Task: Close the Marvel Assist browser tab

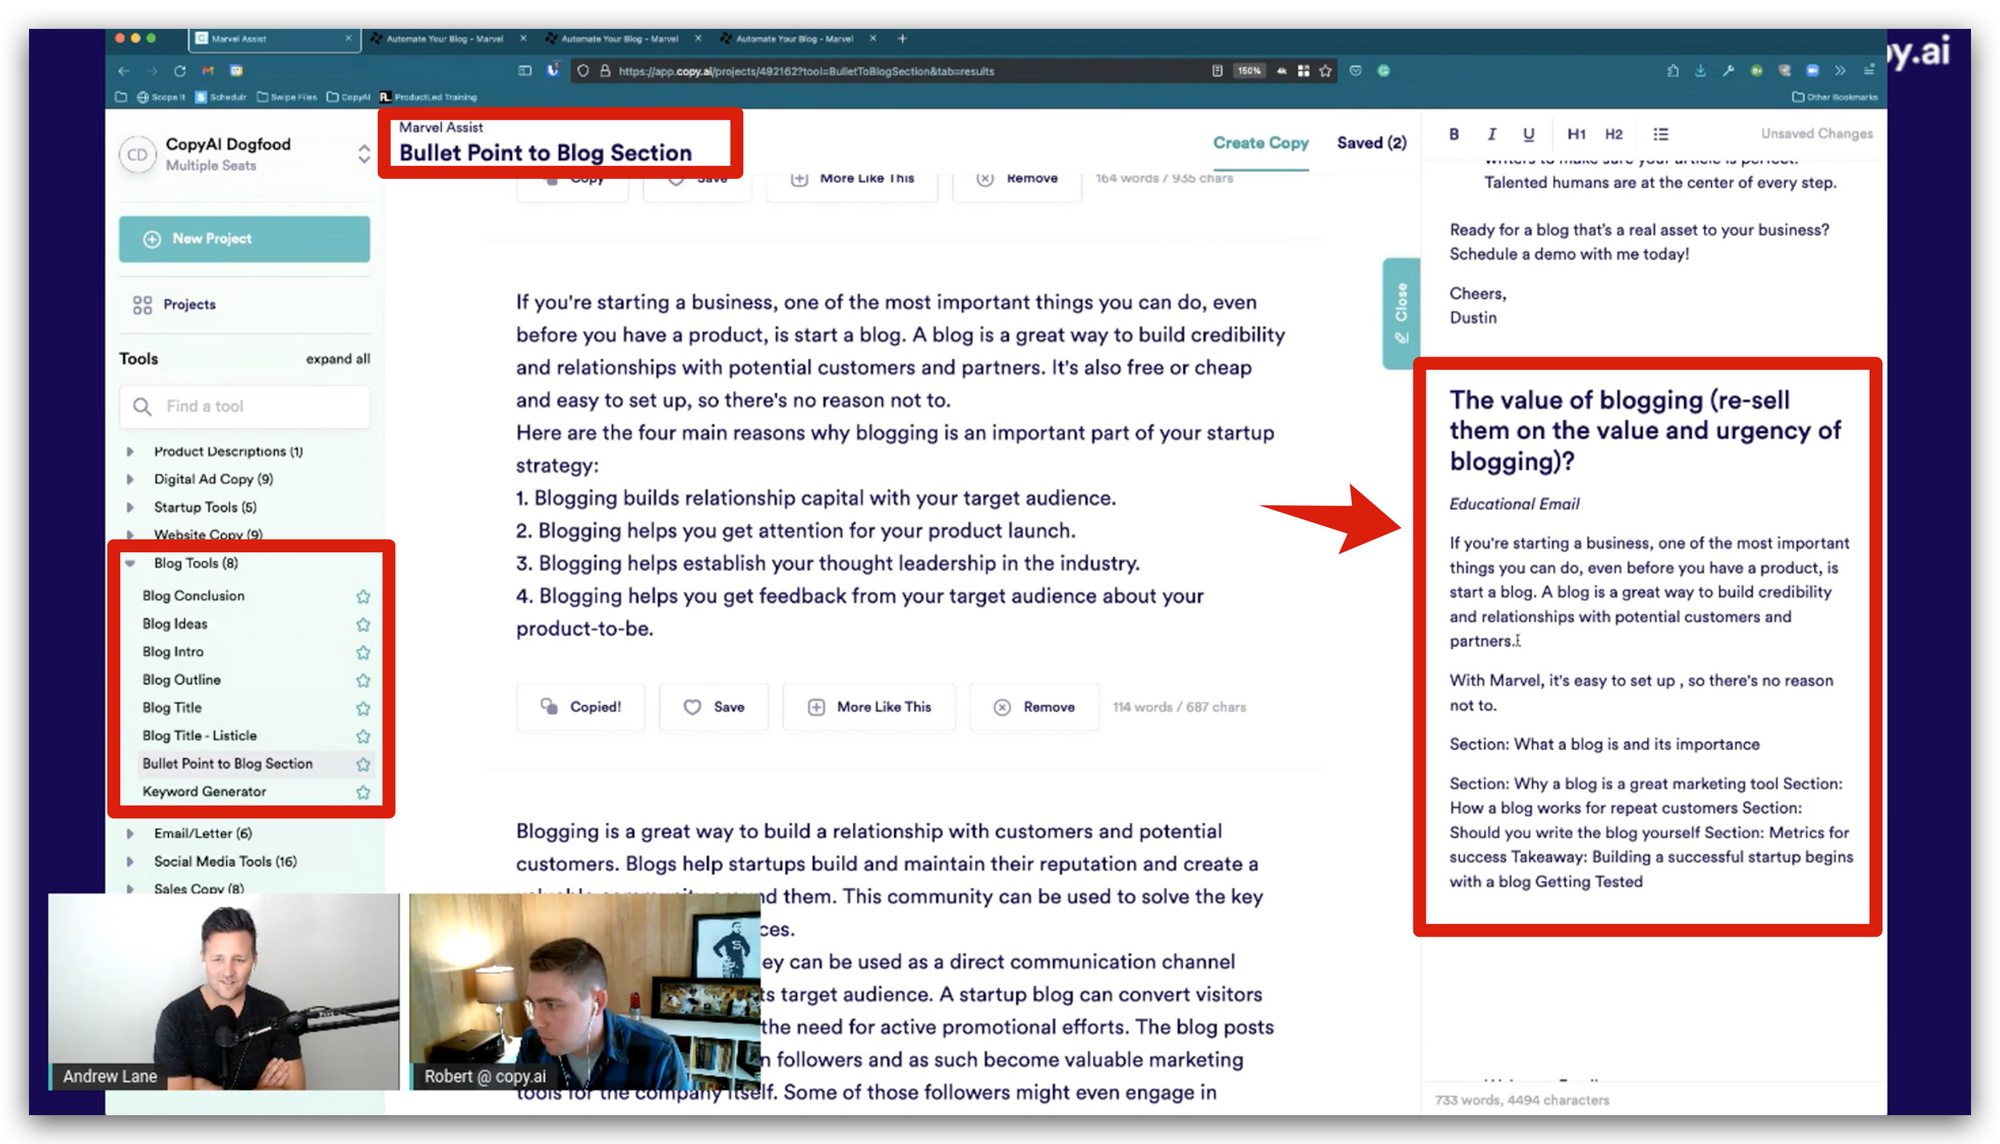Action: coord(348,39)
